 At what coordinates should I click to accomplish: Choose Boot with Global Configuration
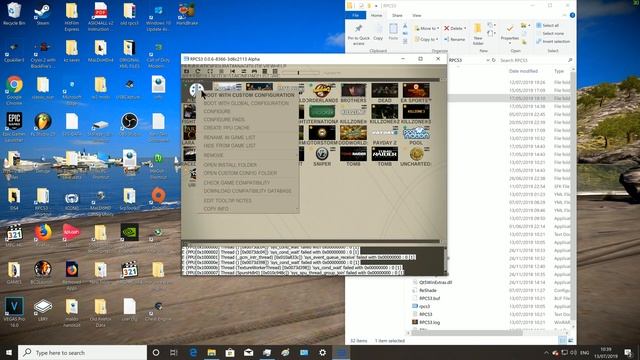(247, 103)
